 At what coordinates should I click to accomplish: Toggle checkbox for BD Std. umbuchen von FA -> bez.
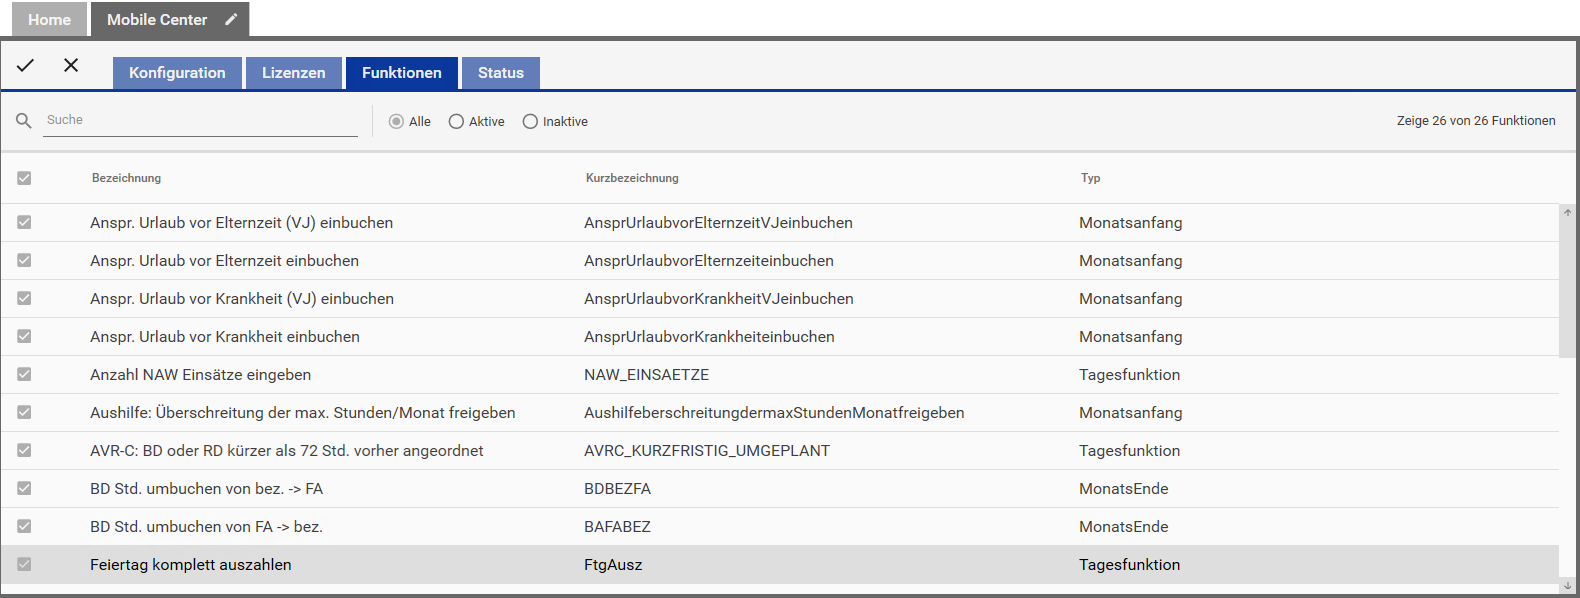(x=24, y=526)
